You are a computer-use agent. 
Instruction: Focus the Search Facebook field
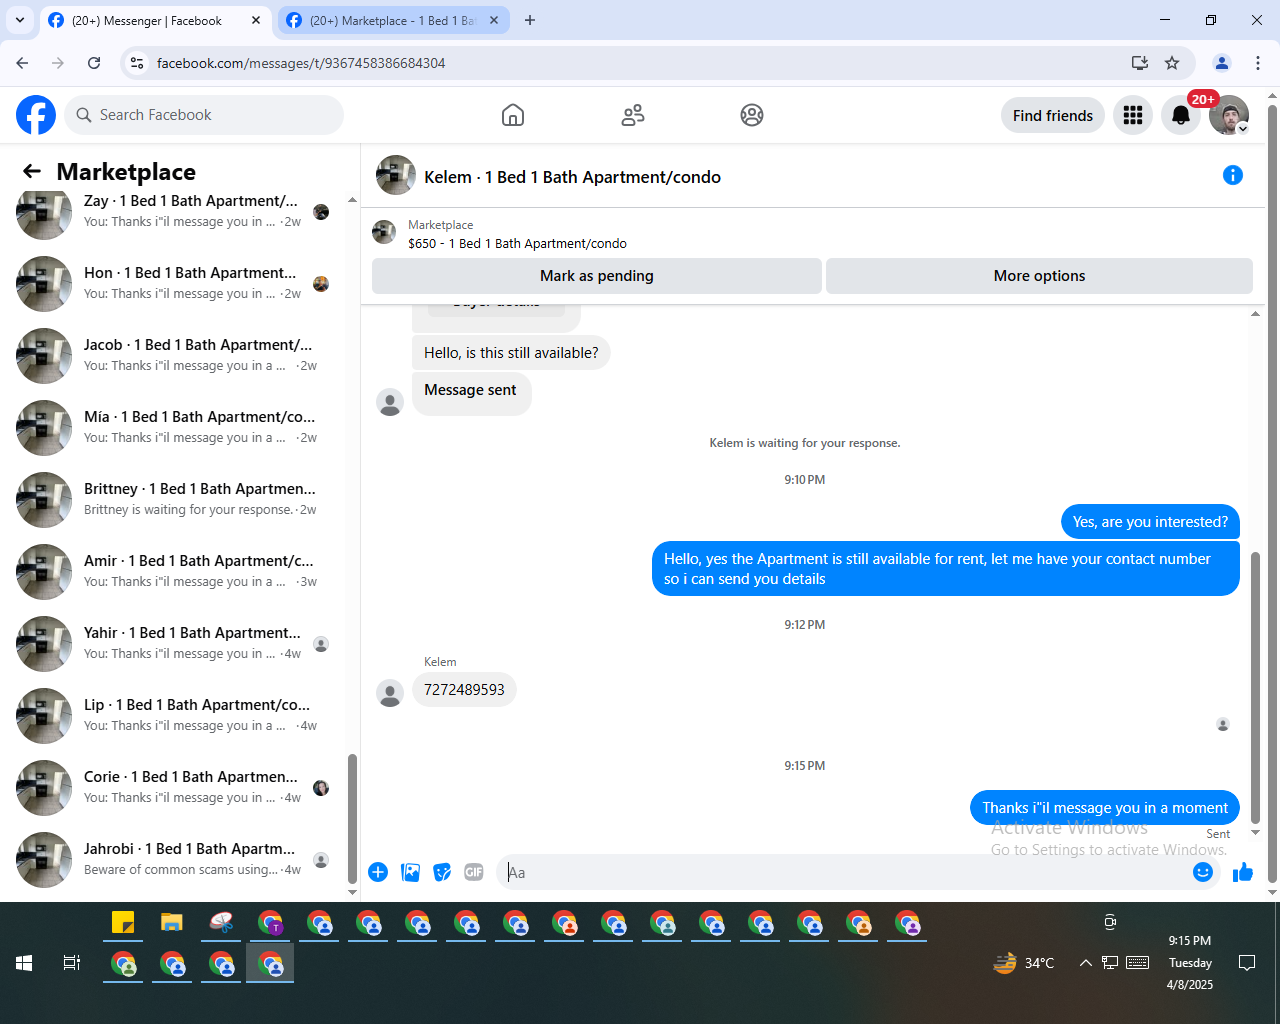pos(204,115)
